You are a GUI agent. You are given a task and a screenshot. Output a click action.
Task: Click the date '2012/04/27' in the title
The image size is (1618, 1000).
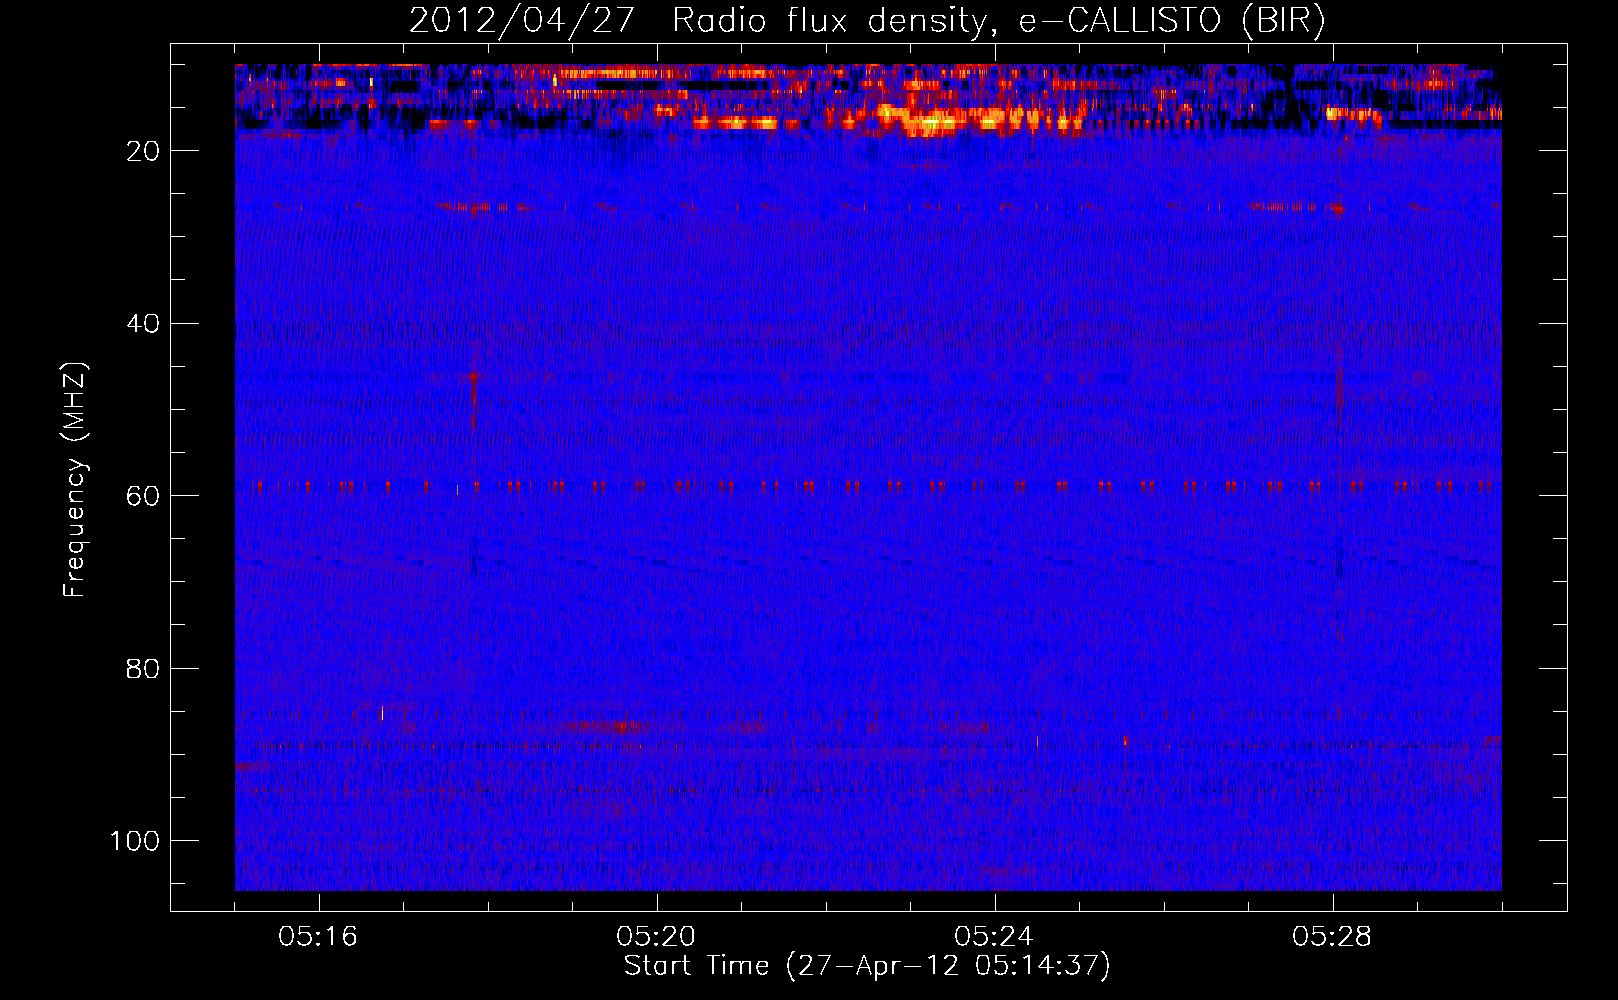(521, 21)
